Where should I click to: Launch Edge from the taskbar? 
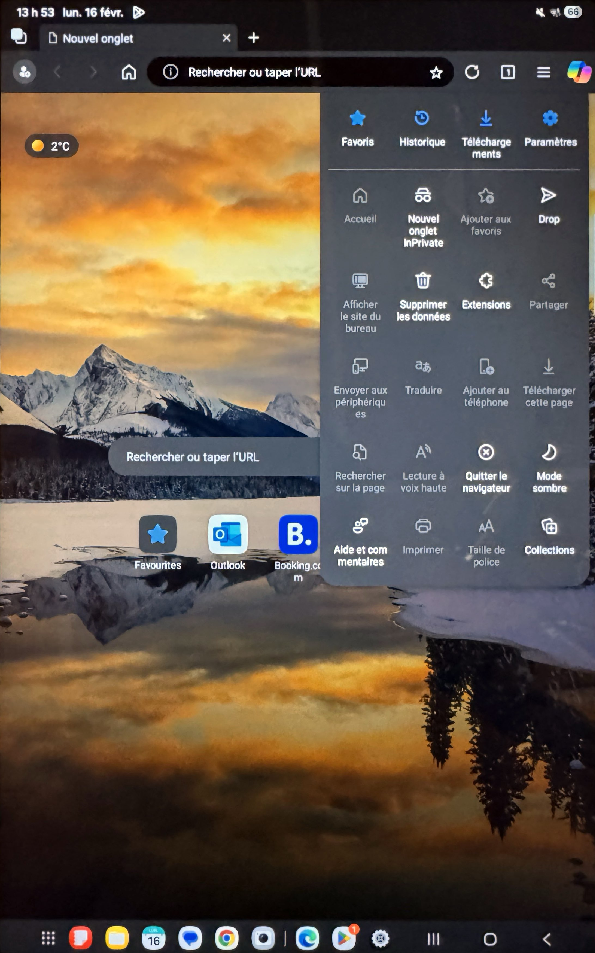click(308, 938)
